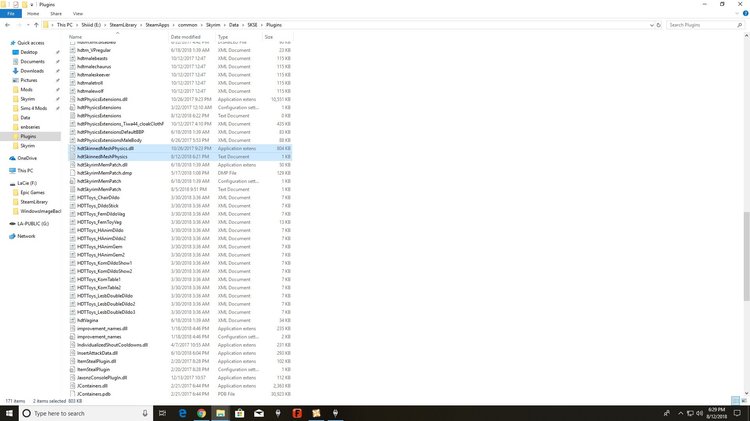Jump to SteamApps in address path

(x=157, y=25)
